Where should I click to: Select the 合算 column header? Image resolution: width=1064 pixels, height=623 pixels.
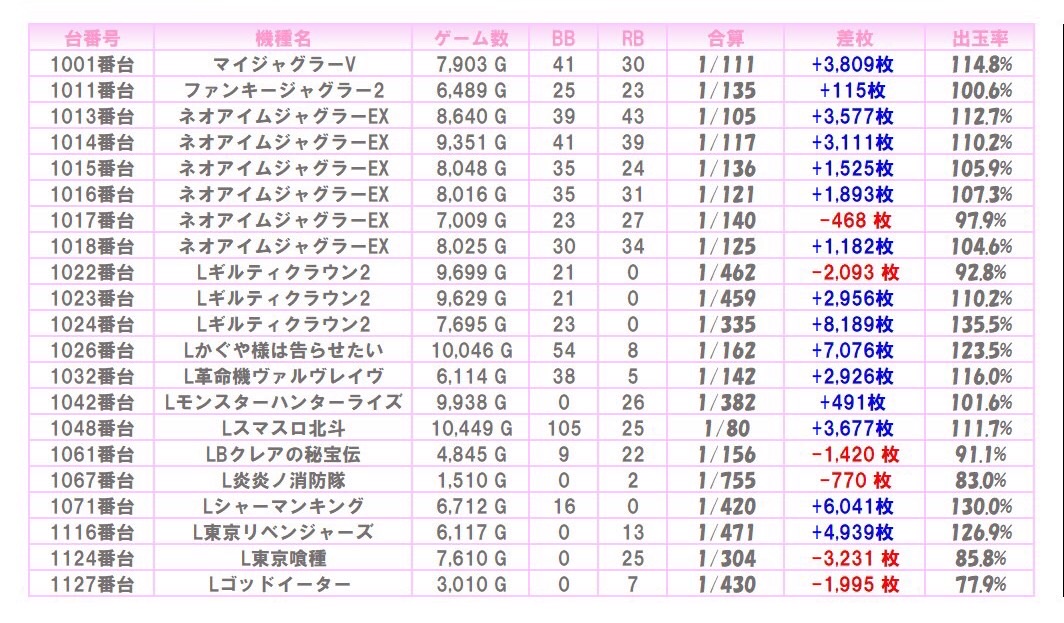click(x=725, y=38)
